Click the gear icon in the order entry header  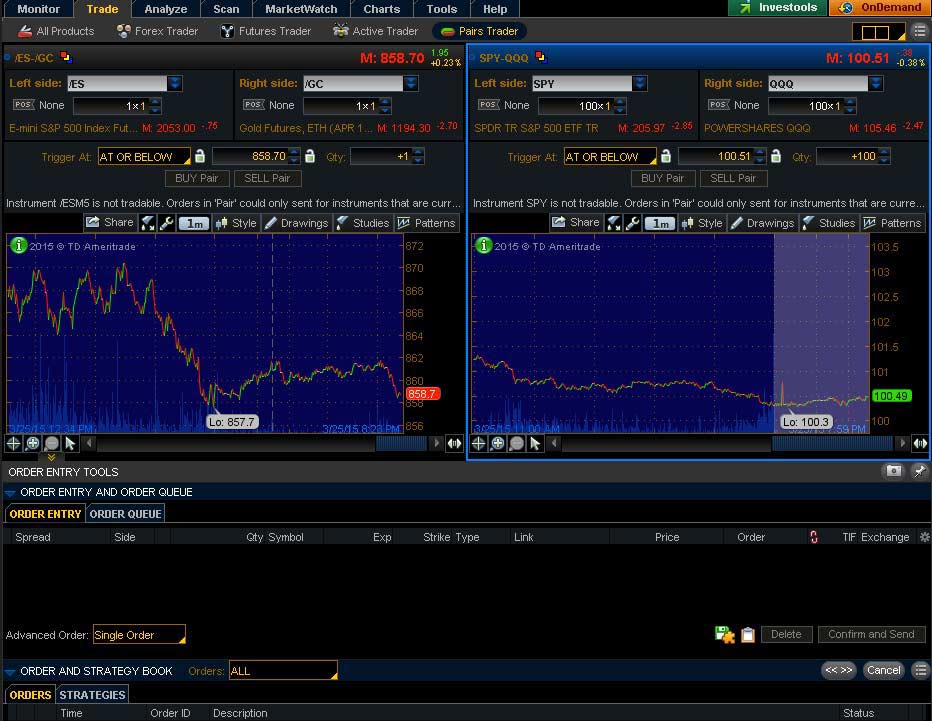pyautogui.click(x=924, y=537)
